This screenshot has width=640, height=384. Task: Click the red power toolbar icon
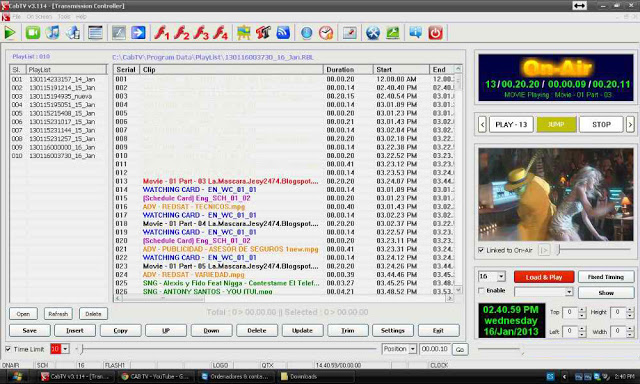436,33
